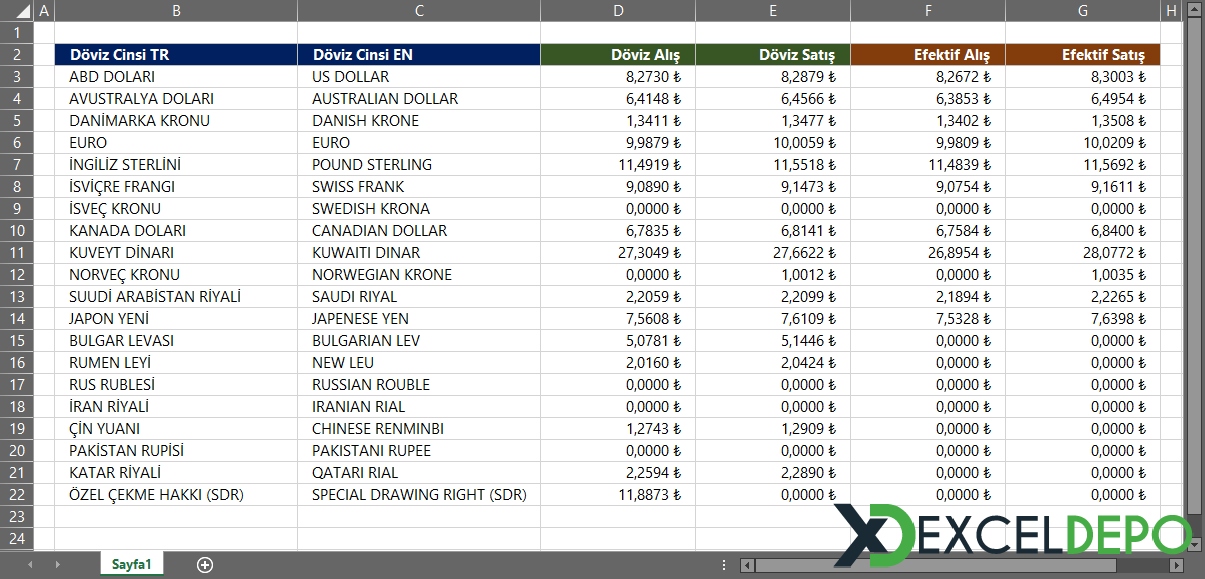Click the Döviz Satış header cell
The height and width of the screenshot is (579, 1205).
pos(773,55)
